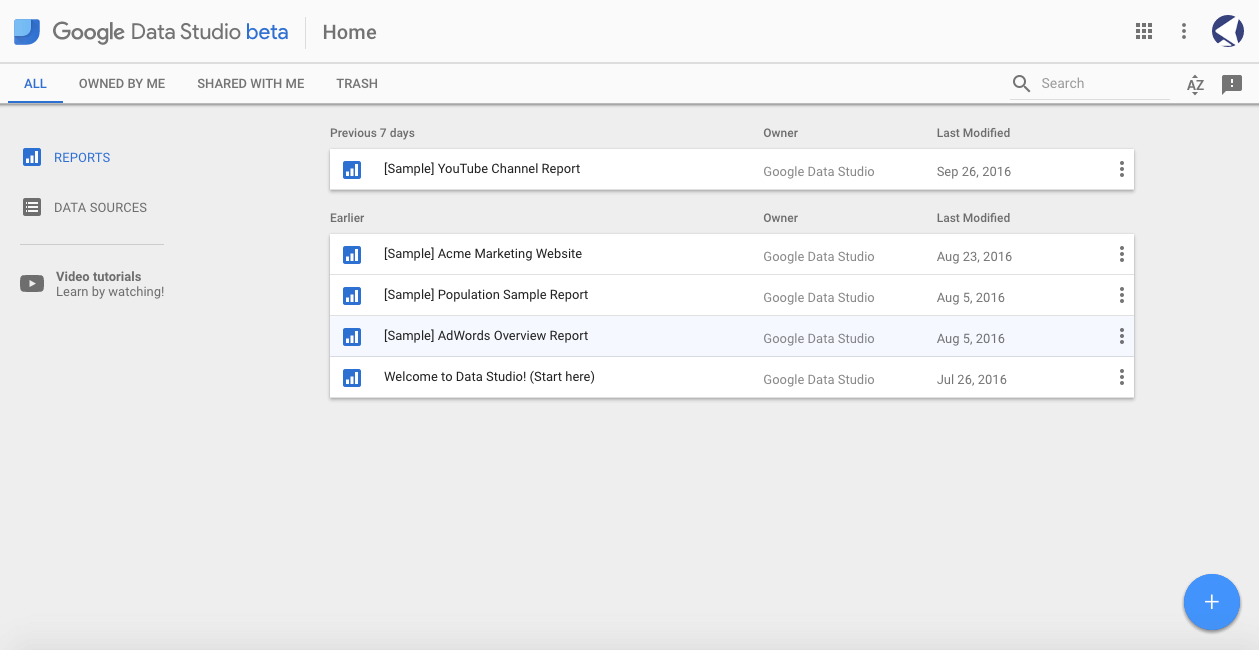Screen dimensions: 1259x650
Task: Click the Last Modified header above YouTube row
Action: pos(973,133)
